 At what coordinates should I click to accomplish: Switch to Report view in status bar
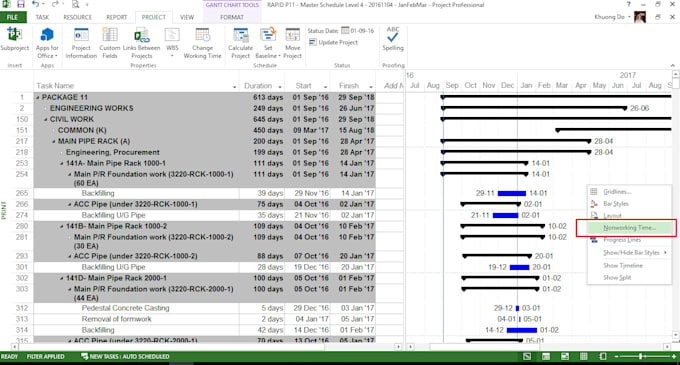[602, 356]
